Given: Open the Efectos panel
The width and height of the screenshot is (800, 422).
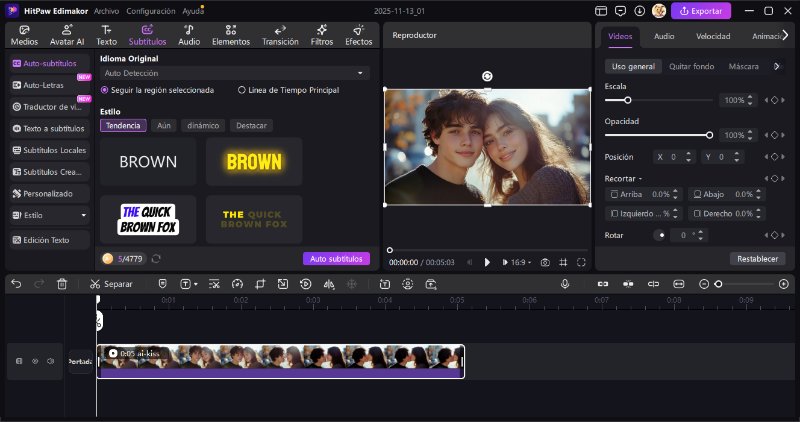Looking at the screenshot, I should tap(358, 35).
